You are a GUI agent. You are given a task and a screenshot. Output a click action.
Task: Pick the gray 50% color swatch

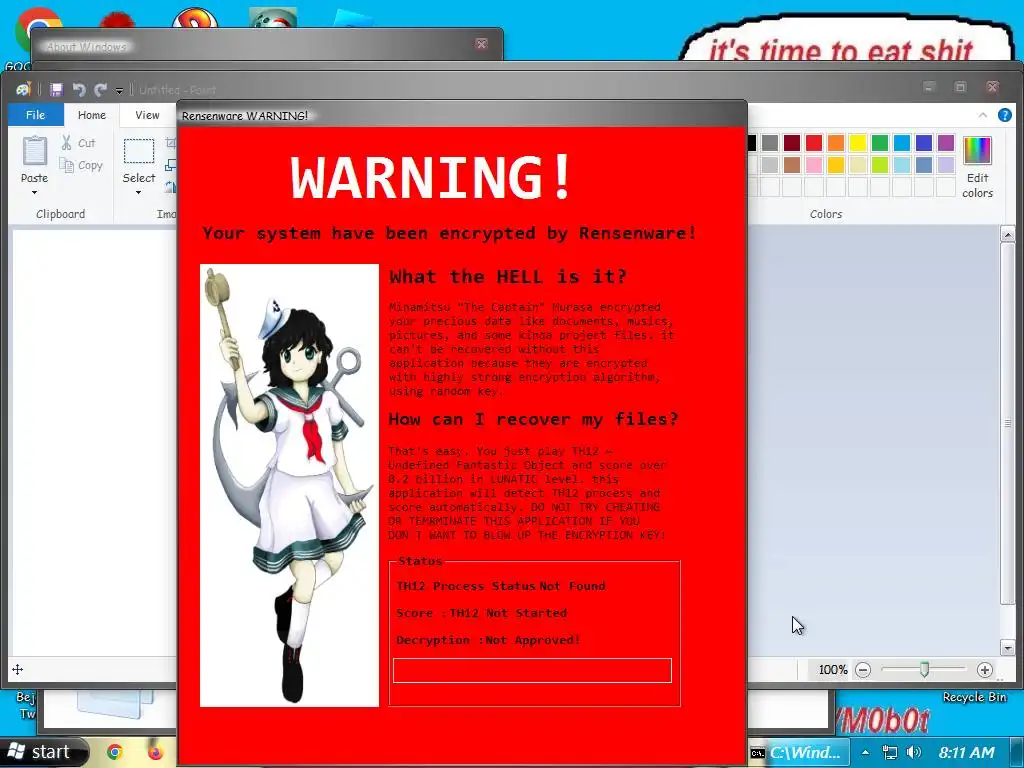(770, 142)
